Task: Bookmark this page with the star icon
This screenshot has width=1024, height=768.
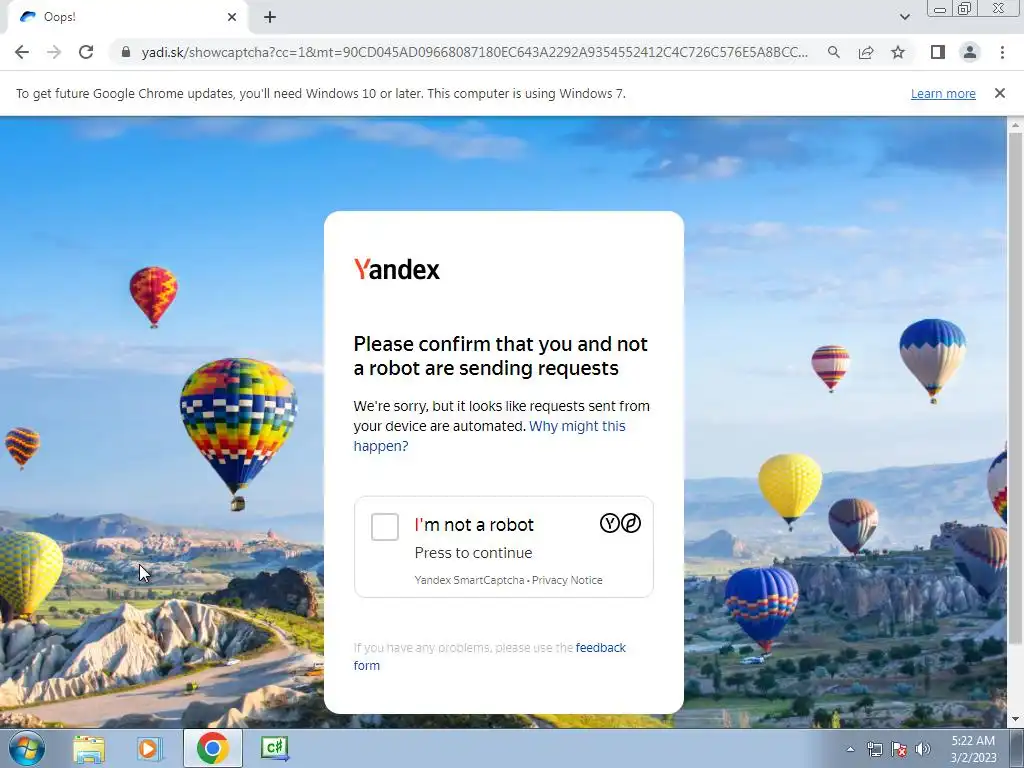Action: [x=898, y=52]
